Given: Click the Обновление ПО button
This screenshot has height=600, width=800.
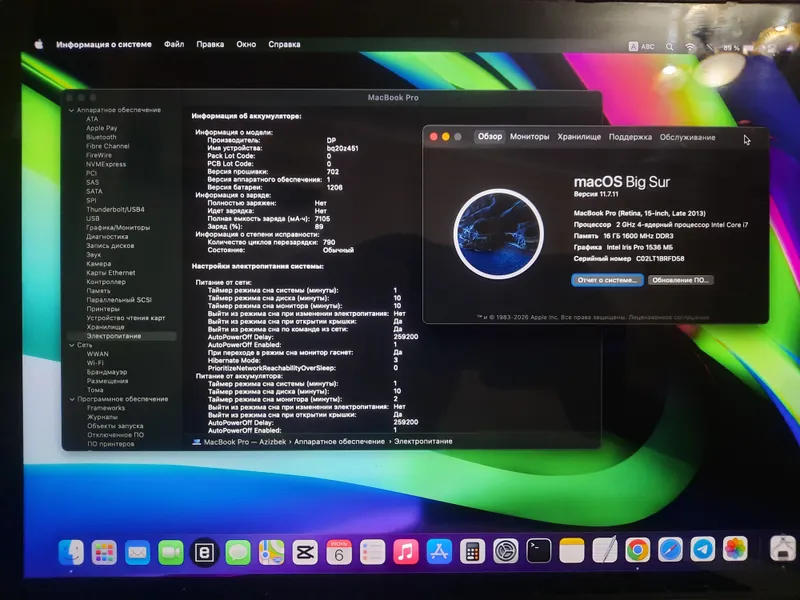Looking at the screenshot, I should click(681, 280).
